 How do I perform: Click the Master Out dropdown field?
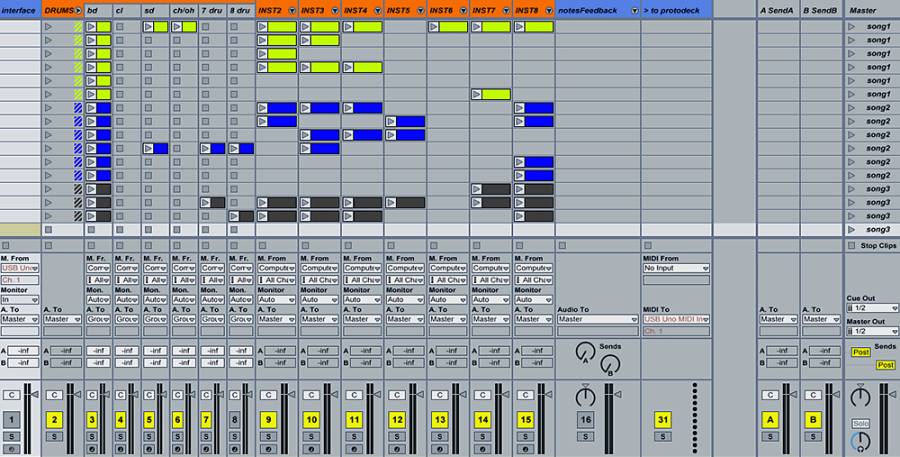click(873, 331)
